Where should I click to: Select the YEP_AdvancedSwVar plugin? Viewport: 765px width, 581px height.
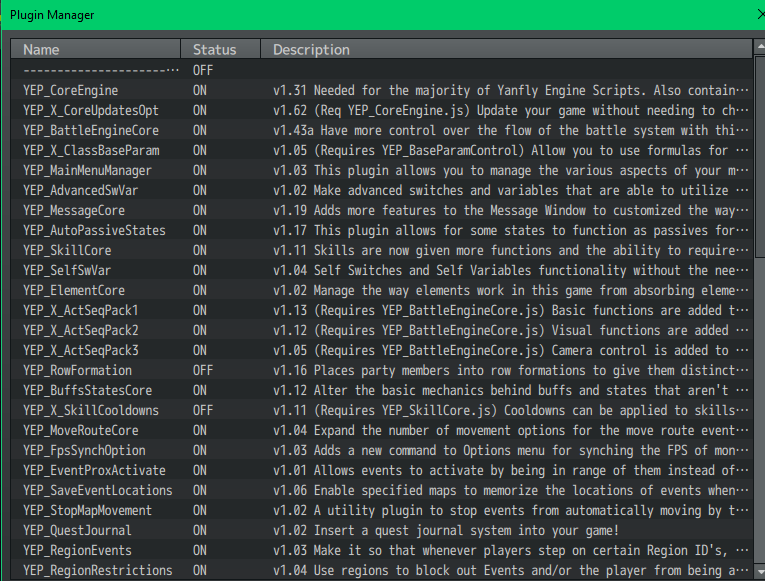click(382, 190)
